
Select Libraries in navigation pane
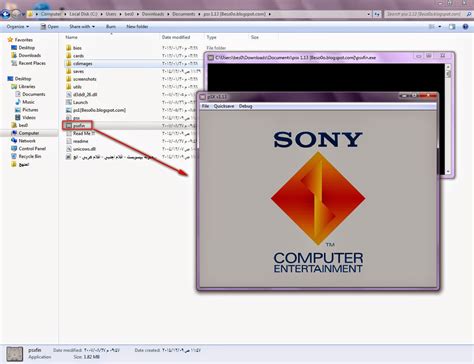point(23,86)
